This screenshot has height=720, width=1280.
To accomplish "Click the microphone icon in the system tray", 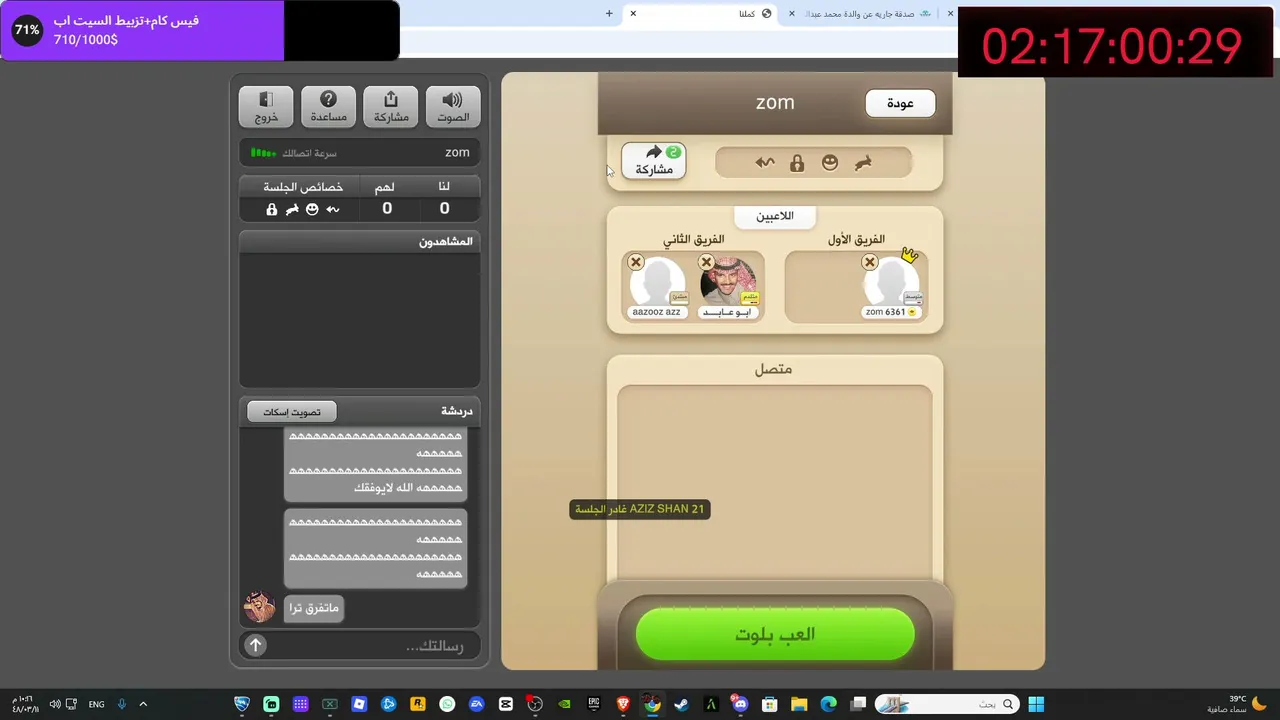I will pos(122,704).
